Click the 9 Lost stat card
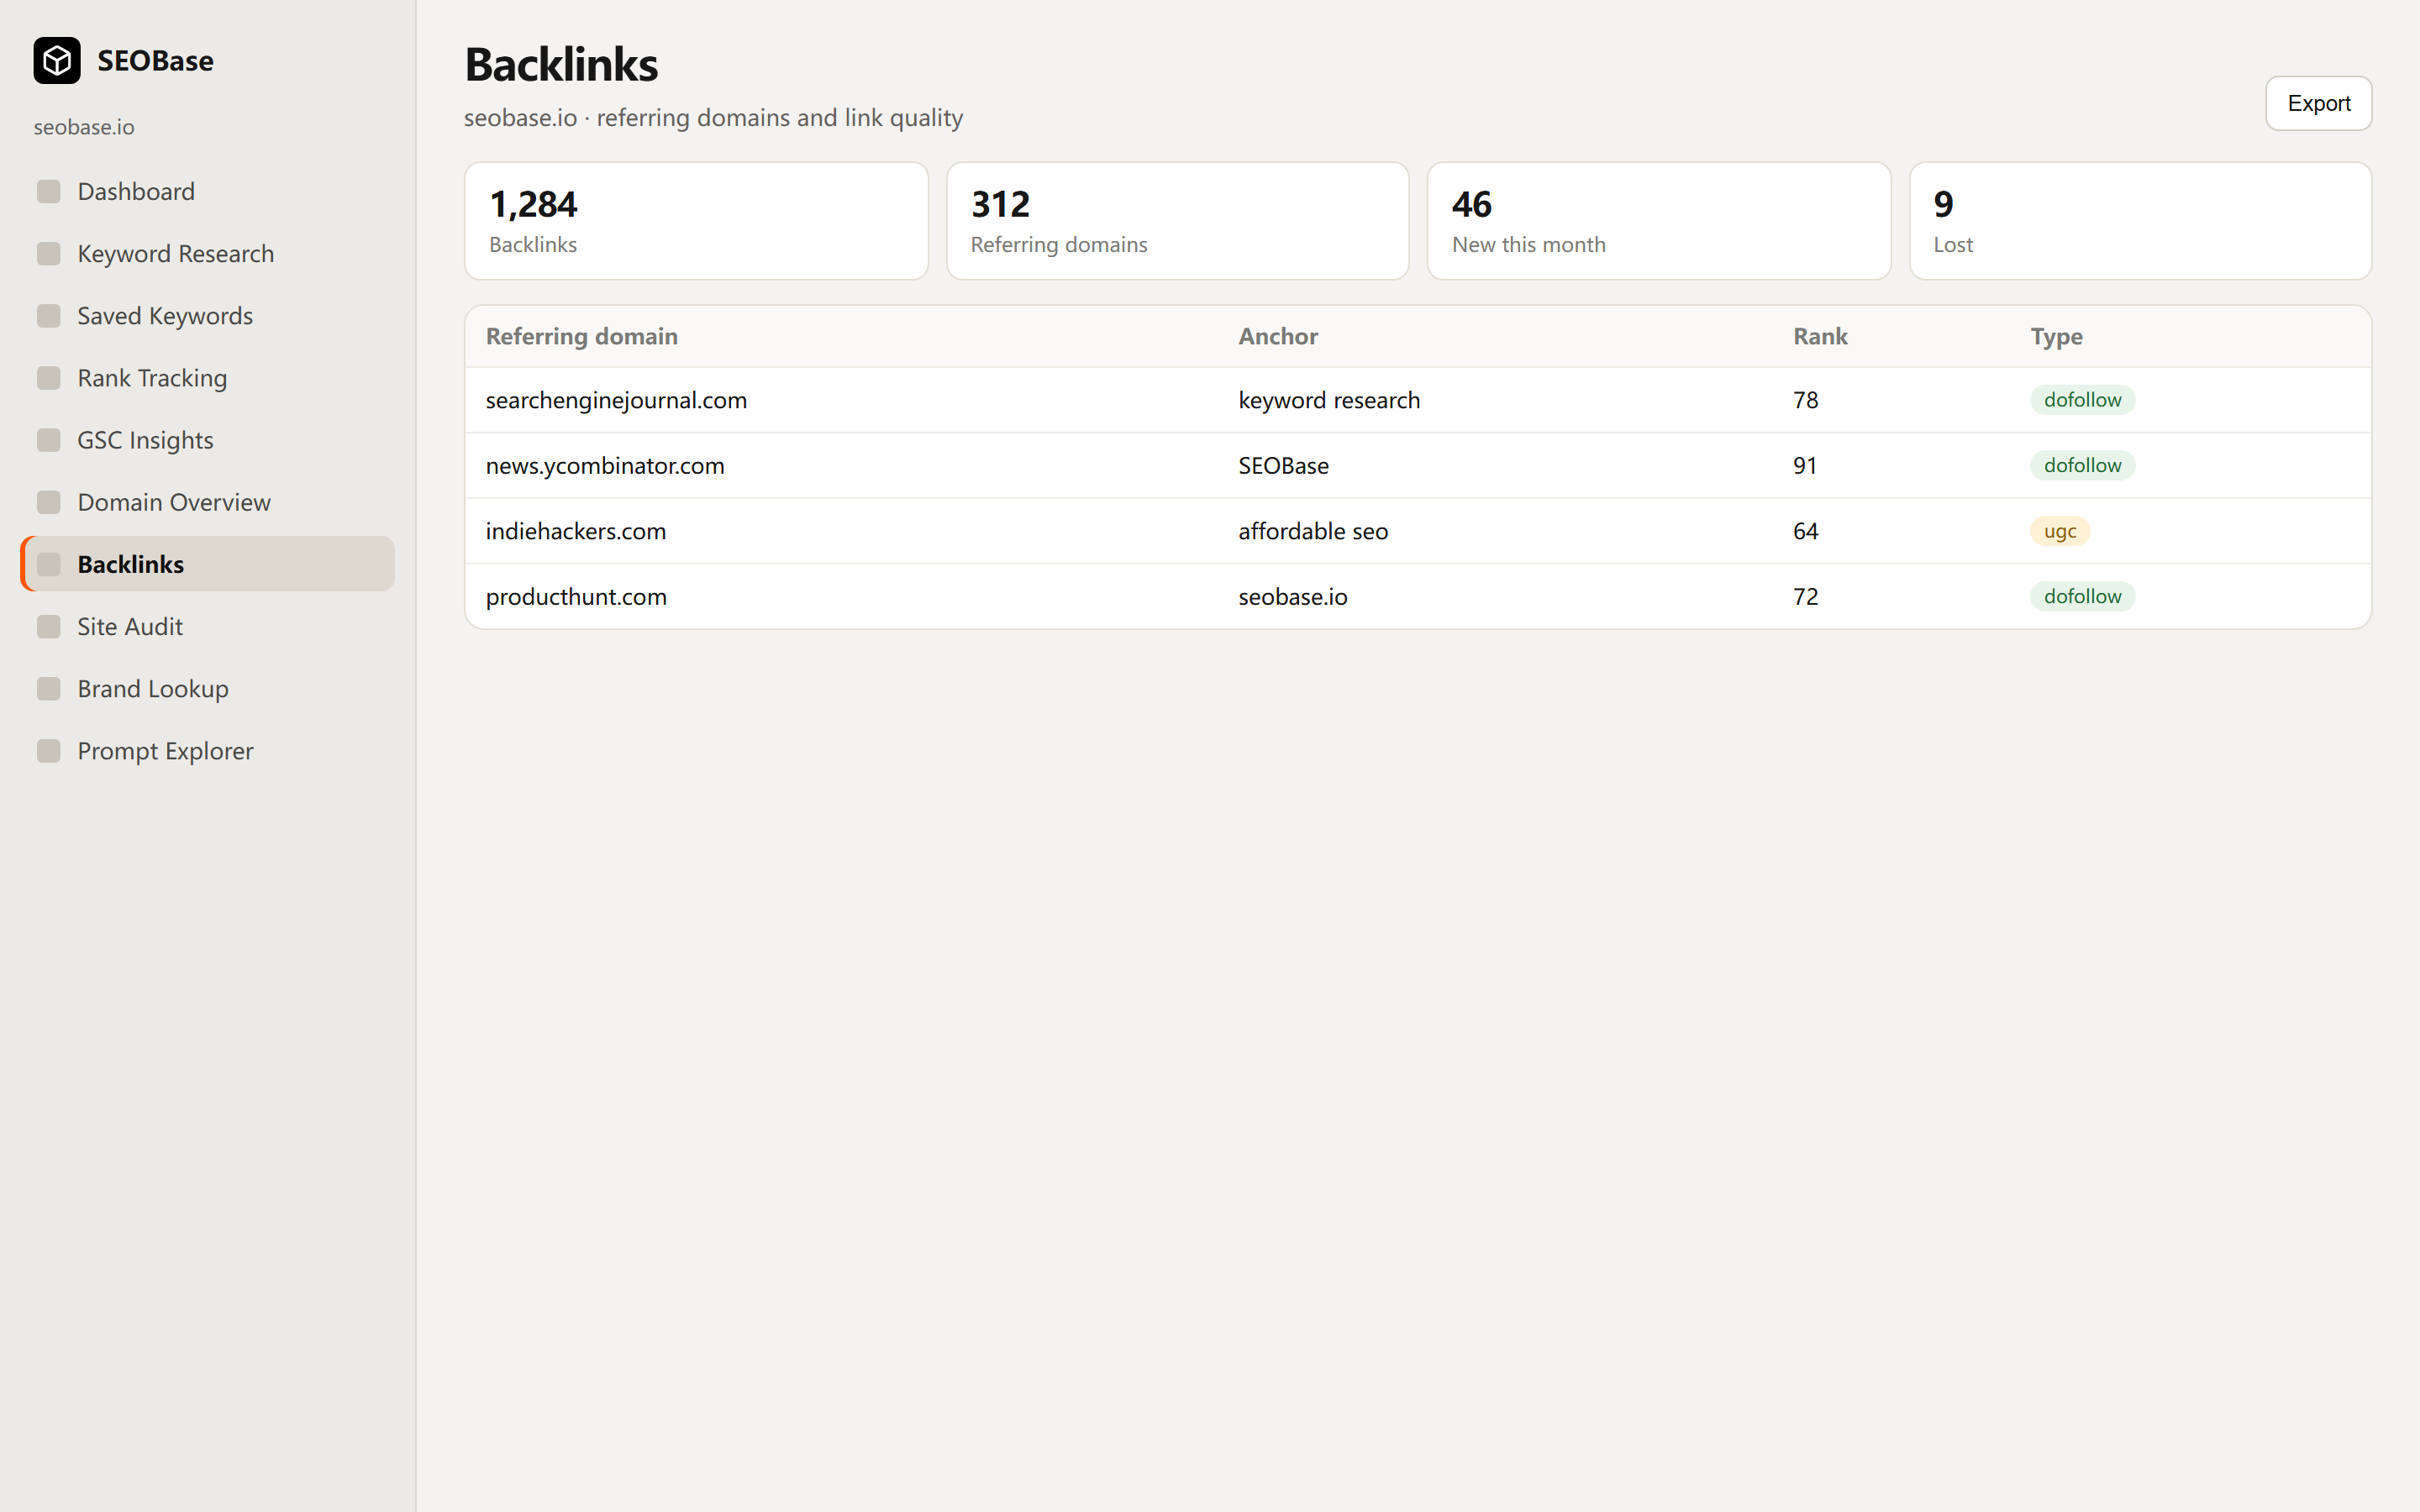Viewport: 2420px width, 1512px height. coord(2140,221)
